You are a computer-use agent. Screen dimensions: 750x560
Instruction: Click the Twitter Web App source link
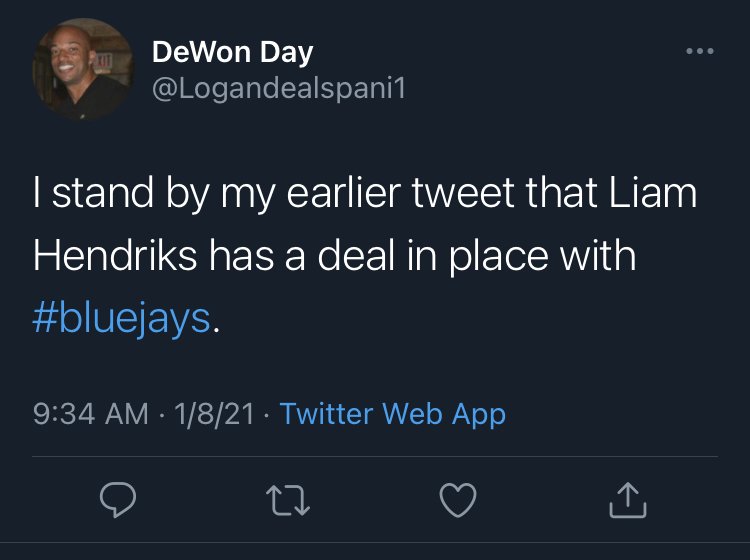tap(393, 414)
